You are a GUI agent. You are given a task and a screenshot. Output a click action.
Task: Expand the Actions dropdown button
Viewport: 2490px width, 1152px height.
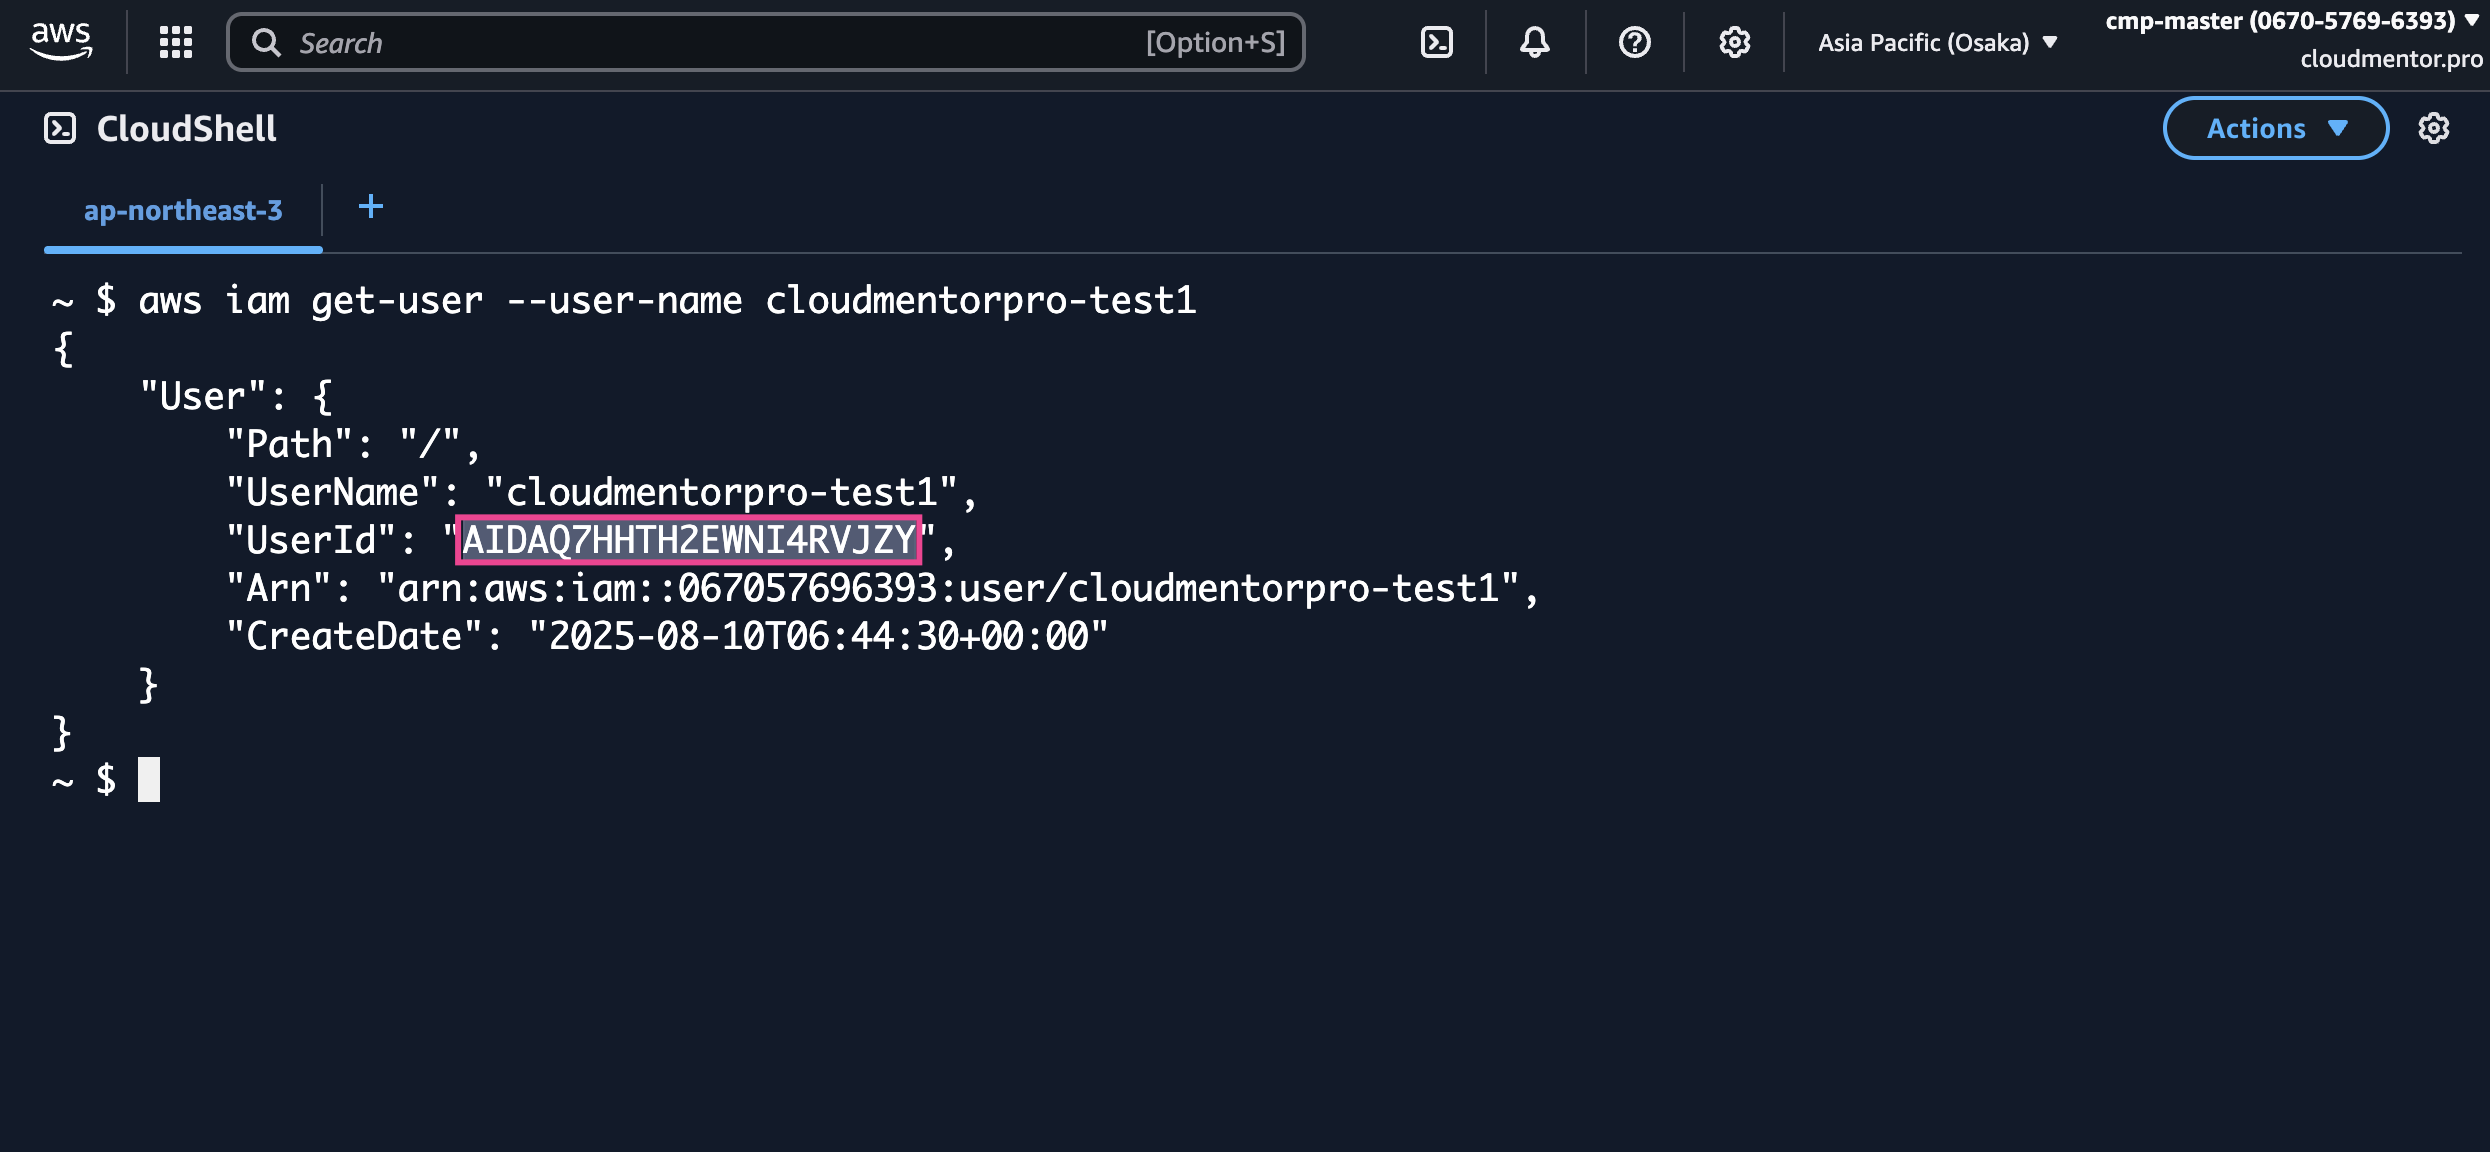[2275, 128]
